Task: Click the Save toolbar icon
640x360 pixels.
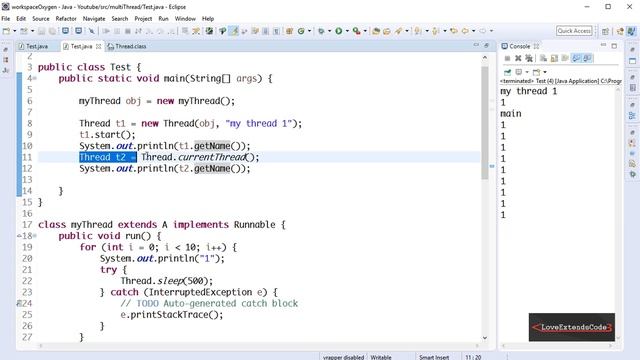Action: (x=41, y=31)
